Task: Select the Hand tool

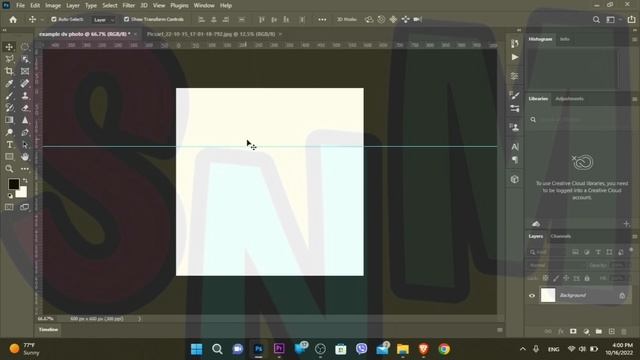Action: tap(25, 157)
